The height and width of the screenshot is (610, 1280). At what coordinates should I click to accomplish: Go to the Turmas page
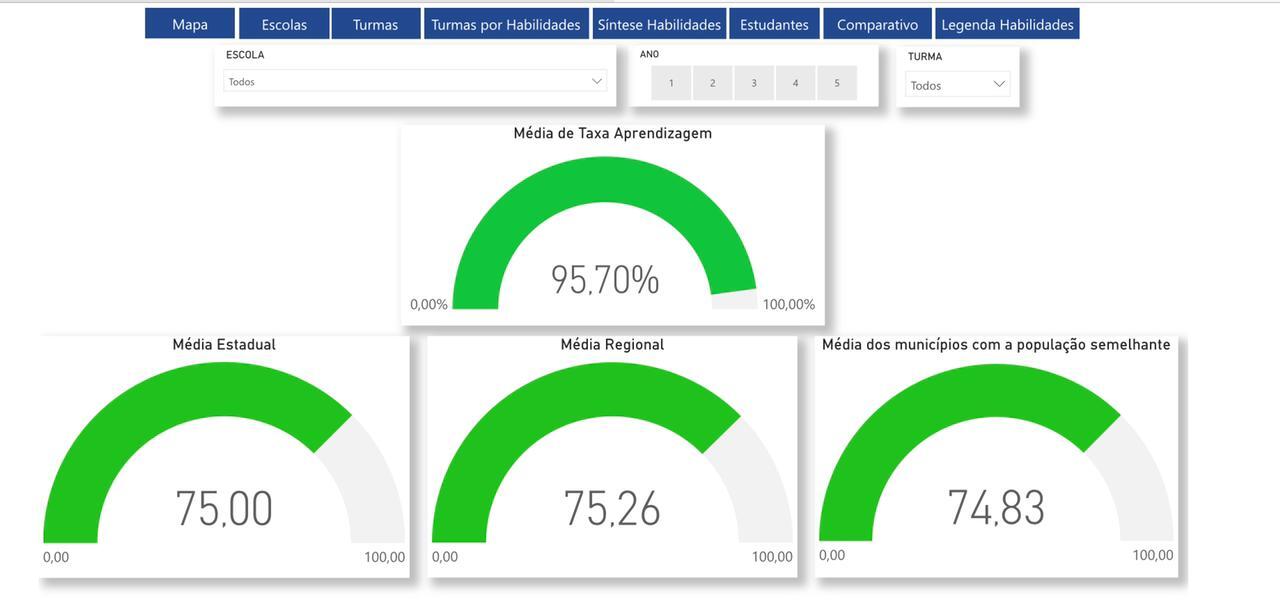(x=375, y=24)
